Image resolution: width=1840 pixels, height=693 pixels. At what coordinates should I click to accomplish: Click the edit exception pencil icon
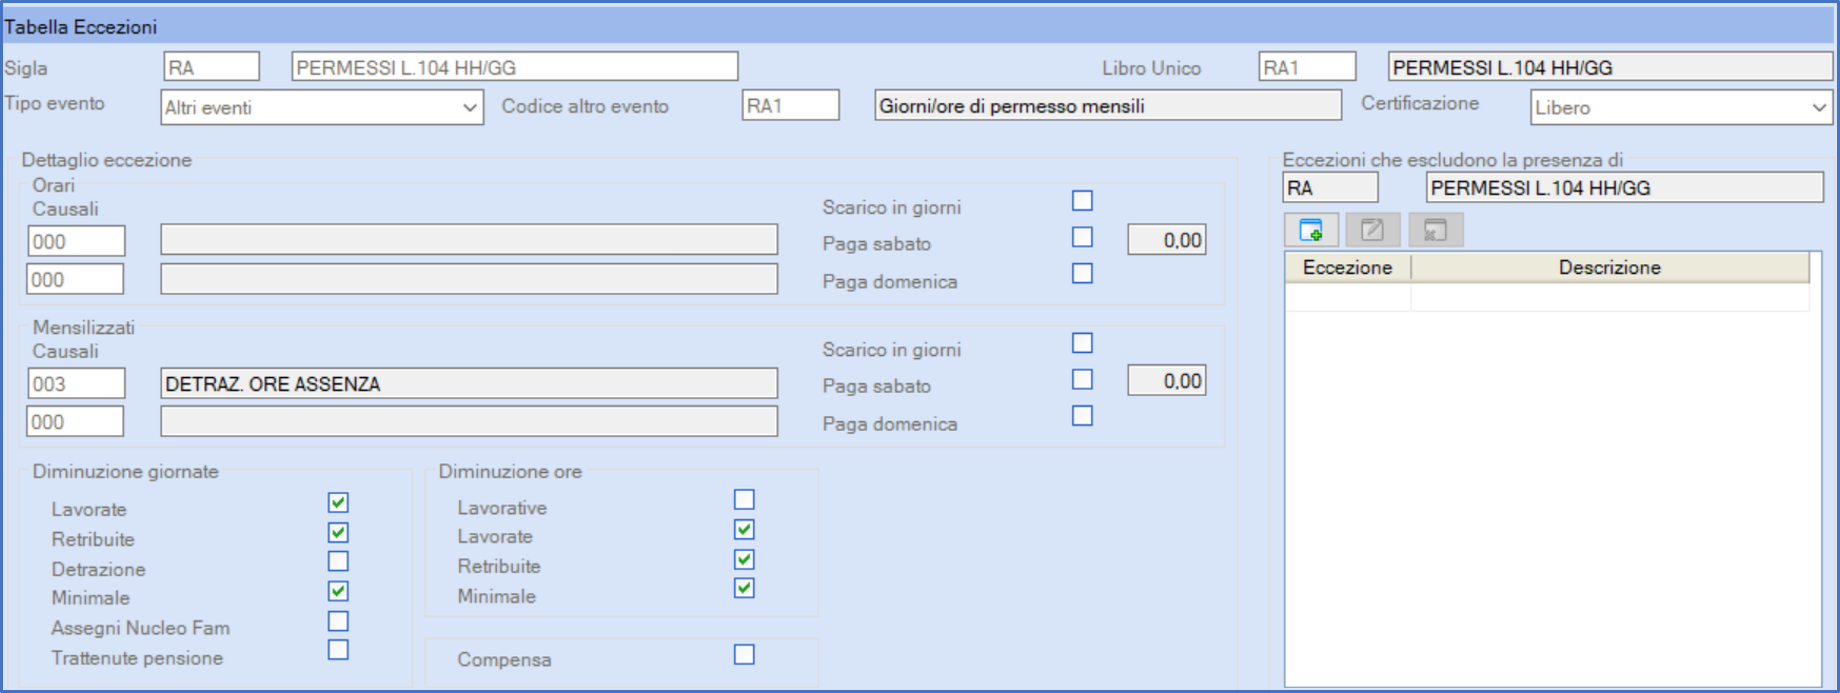[1373, 230]
